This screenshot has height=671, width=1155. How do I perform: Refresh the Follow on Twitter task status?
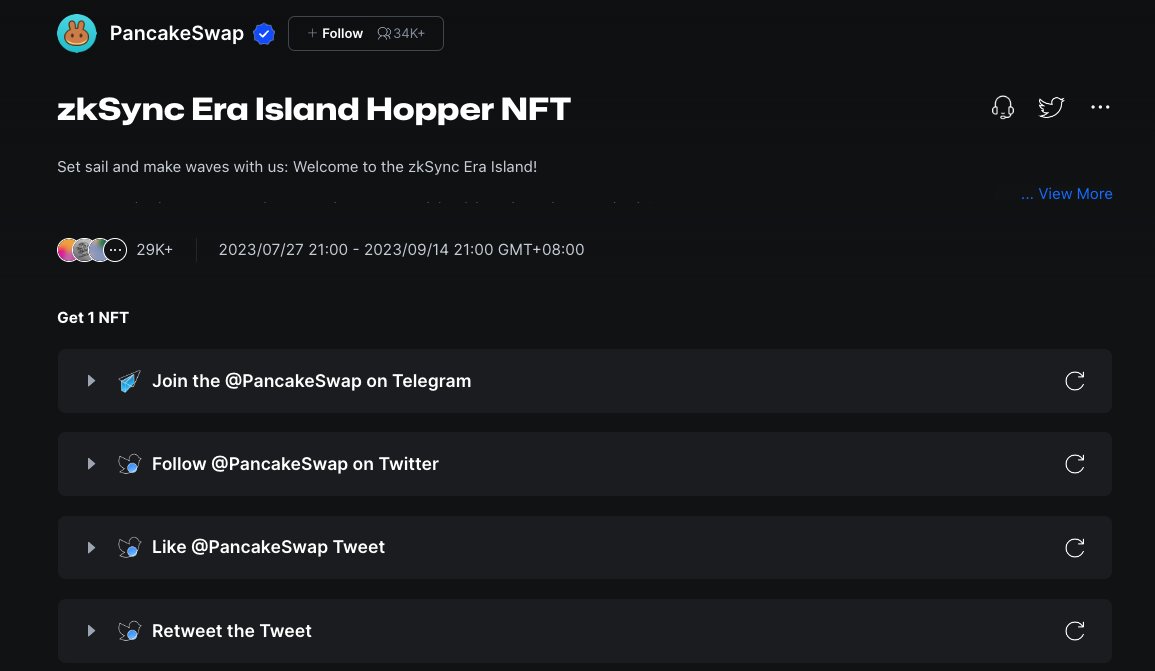pyautogui.click(x=1075, y=464)
